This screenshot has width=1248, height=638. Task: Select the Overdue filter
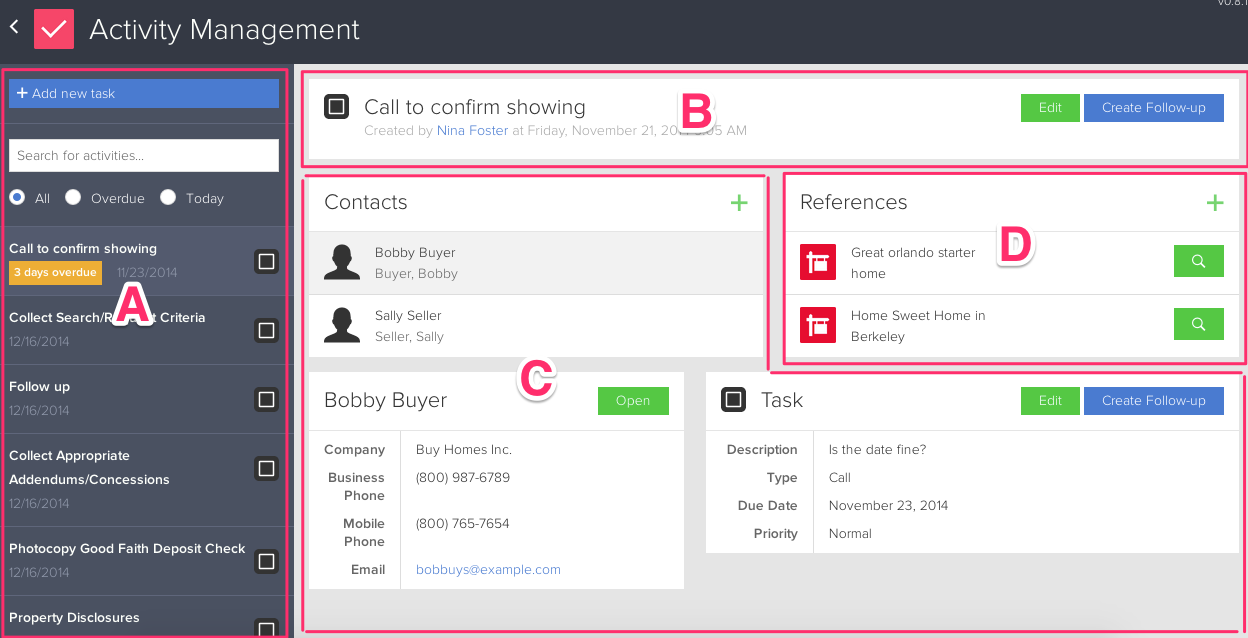point(72,197)
